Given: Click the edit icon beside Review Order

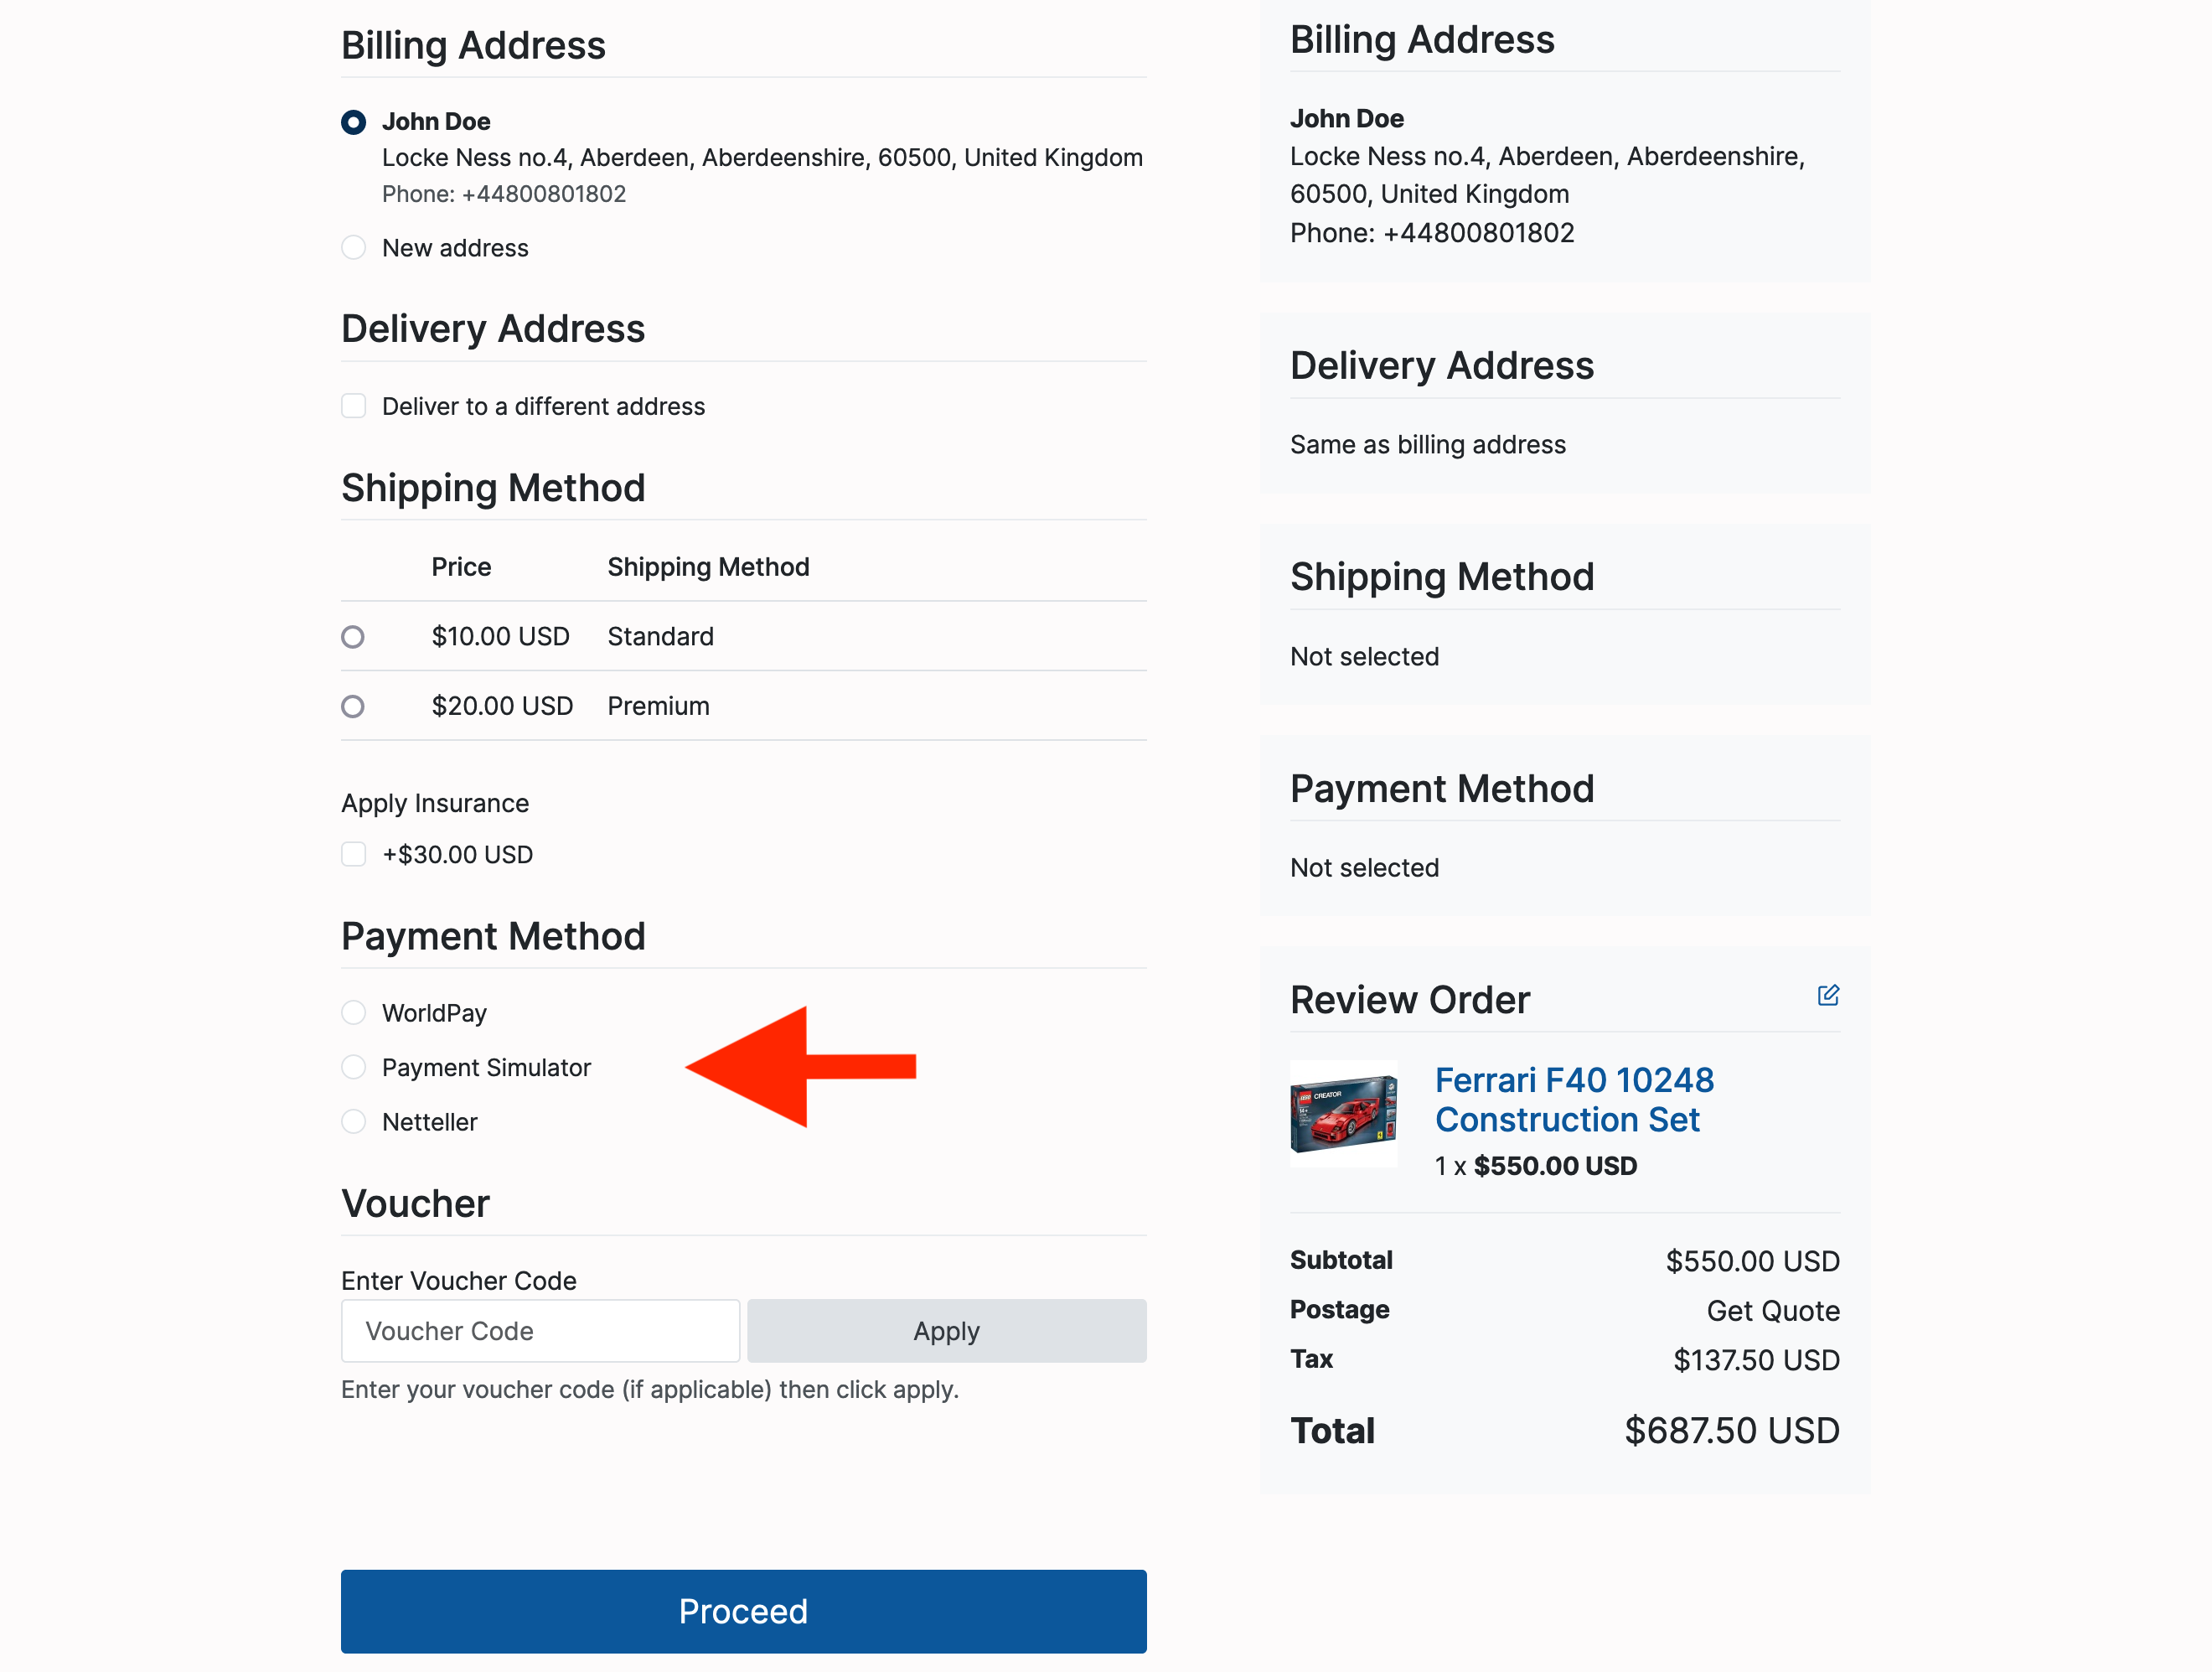Looking at the screenshot, I should click(1827, 995).
